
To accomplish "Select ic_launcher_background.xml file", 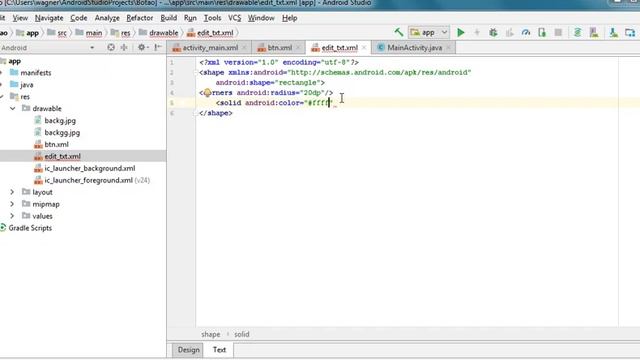I will (x=90, y=168).
